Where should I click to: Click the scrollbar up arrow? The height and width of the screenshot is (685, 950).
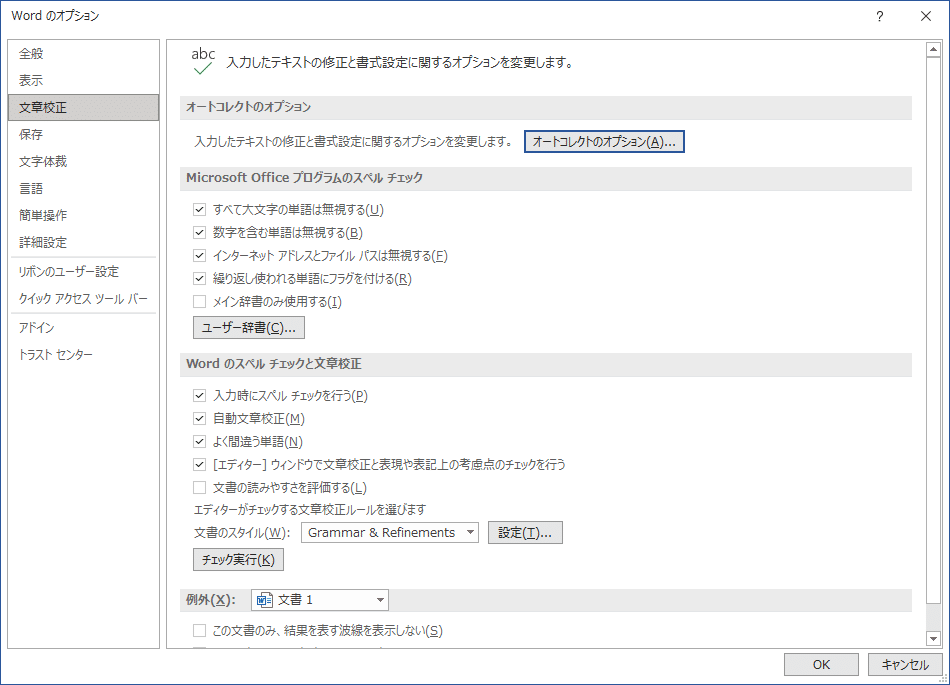[933, 49]
